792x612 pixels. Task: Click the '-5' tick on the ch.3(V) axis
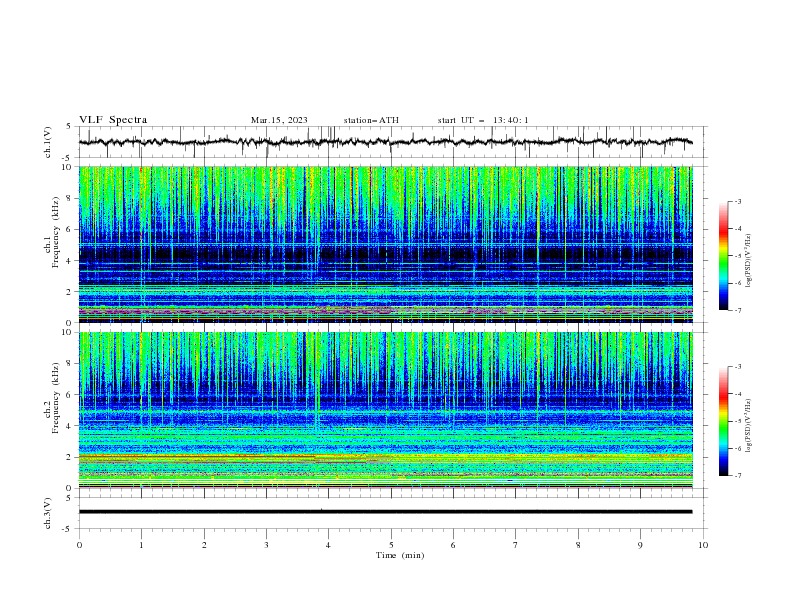click(x=68, y=529)
